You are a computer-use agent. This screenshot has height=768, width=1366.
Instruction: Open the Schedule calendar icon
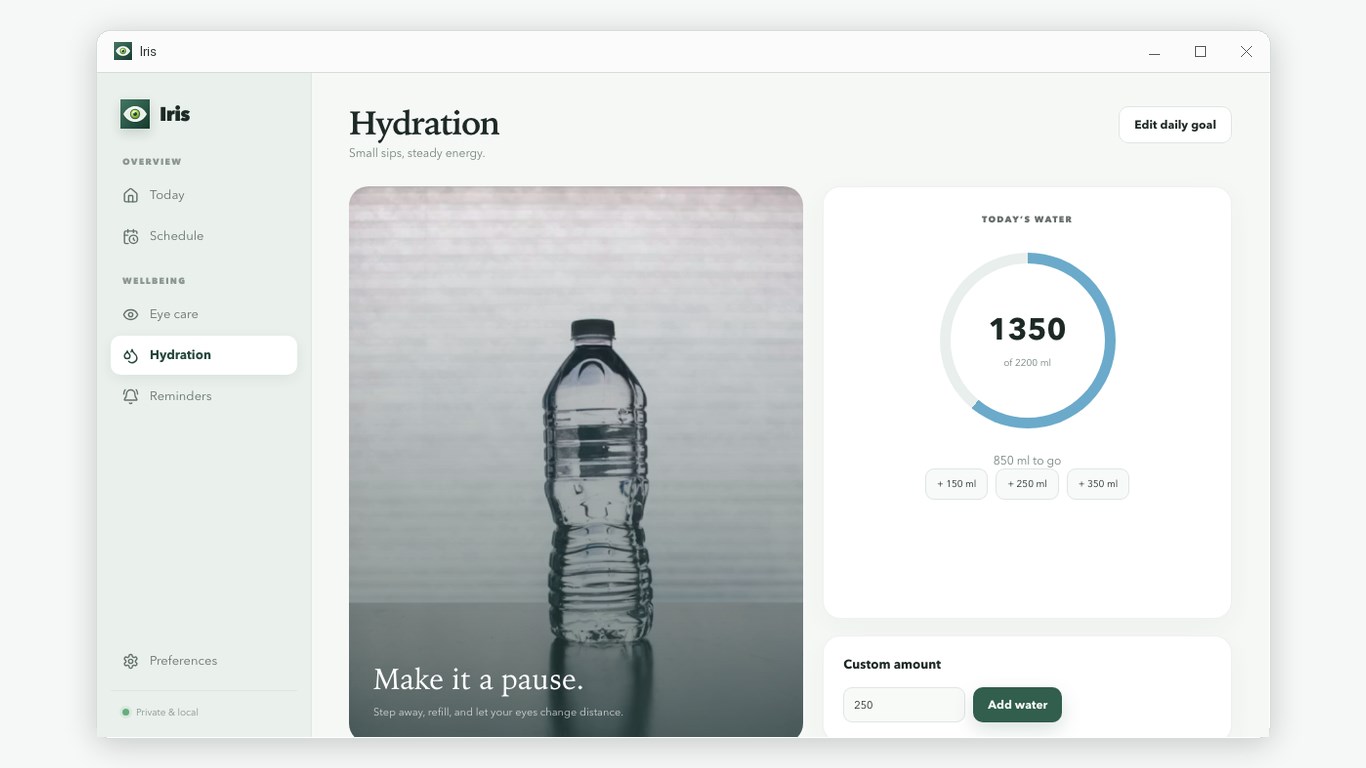[x=130, y=236]
